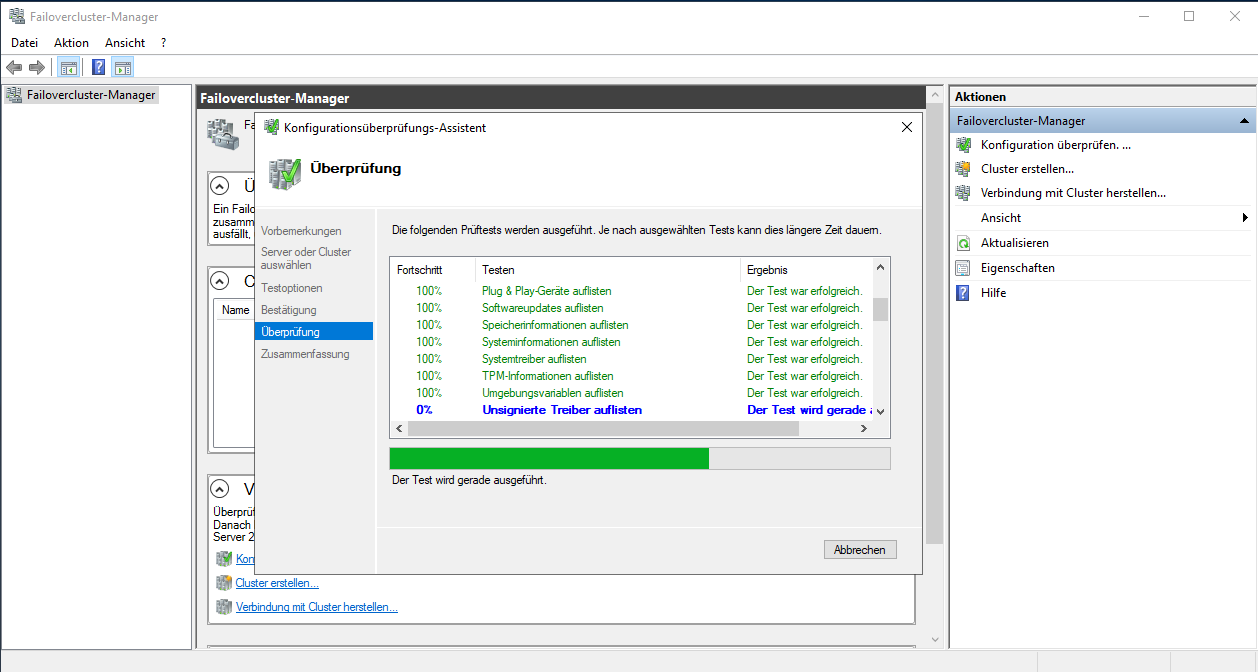Click the Konfiguration überprüfen icon in Aktionen
The image size is (1258, 672).
pos(964,144)
